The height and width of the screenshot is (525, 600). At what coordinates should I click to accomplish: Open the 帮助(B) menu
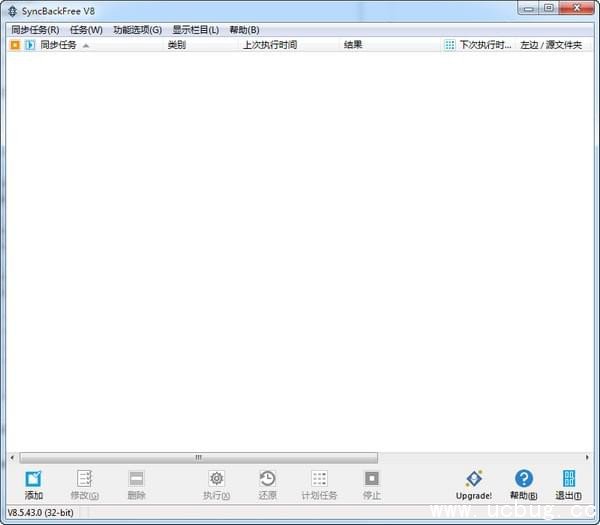tap(245, 30)
